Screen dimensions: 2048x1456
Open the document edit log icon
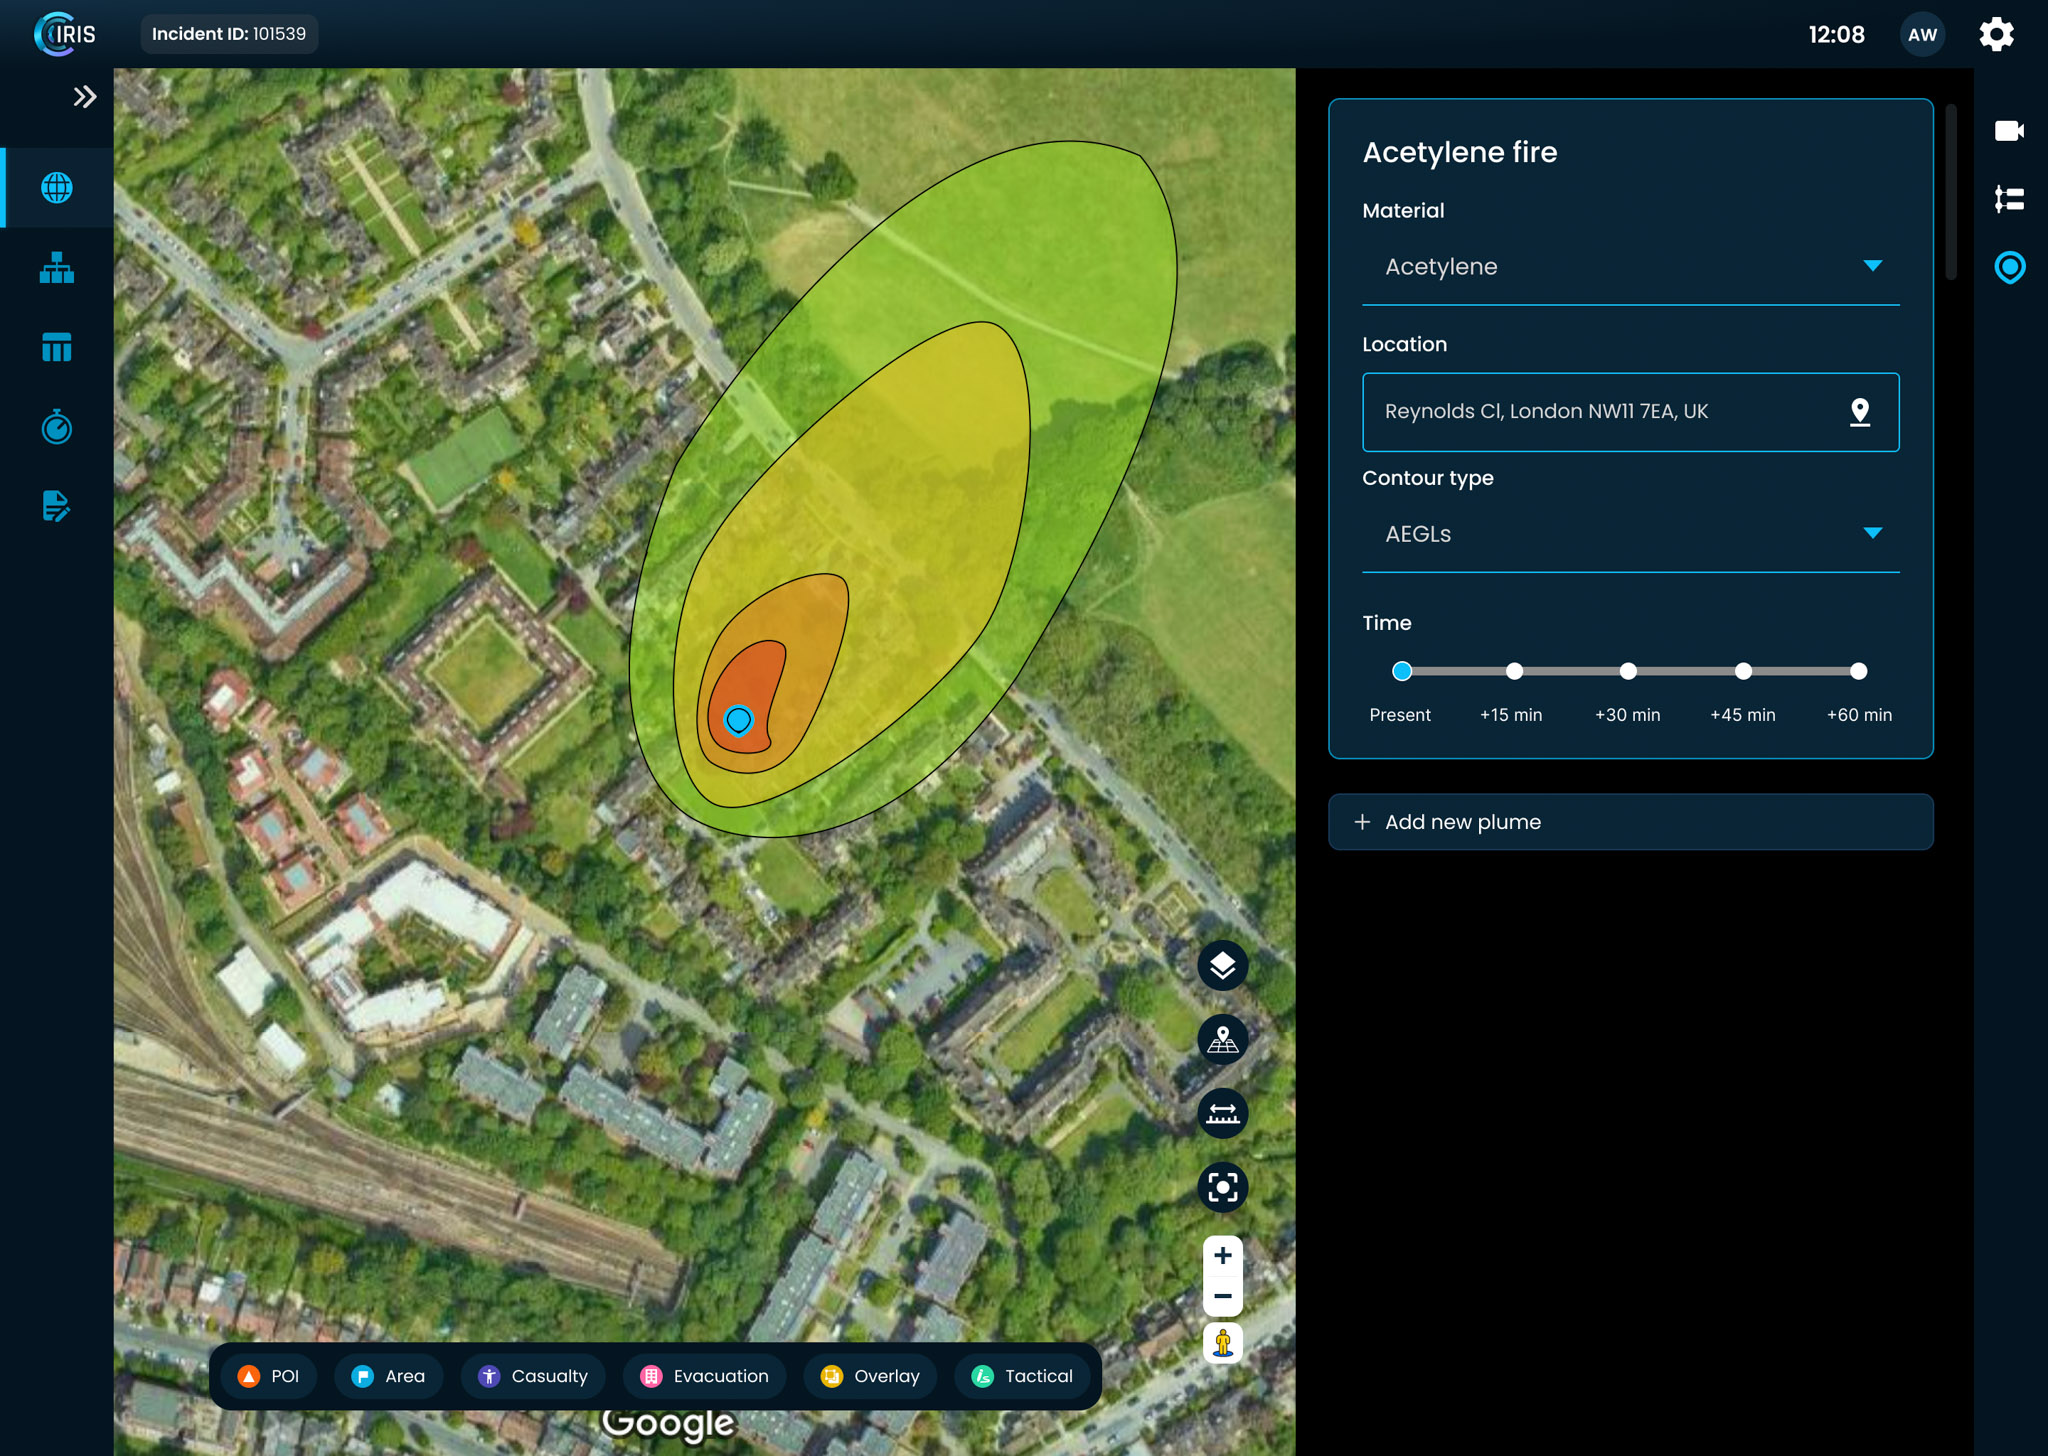click(57, 506)
